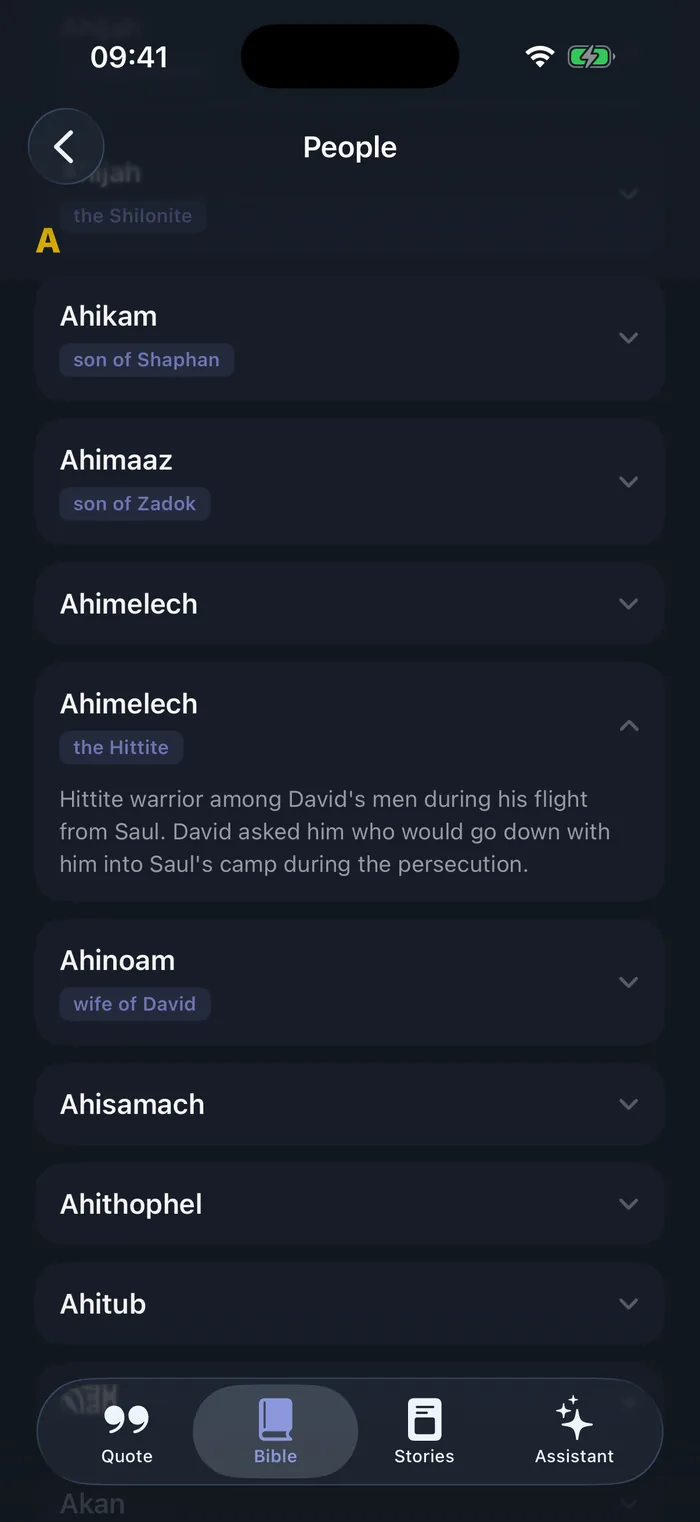Screen dimensions: 700x1522
Task: Tap the 'wife of David' tag
Action: [135, 1004]
